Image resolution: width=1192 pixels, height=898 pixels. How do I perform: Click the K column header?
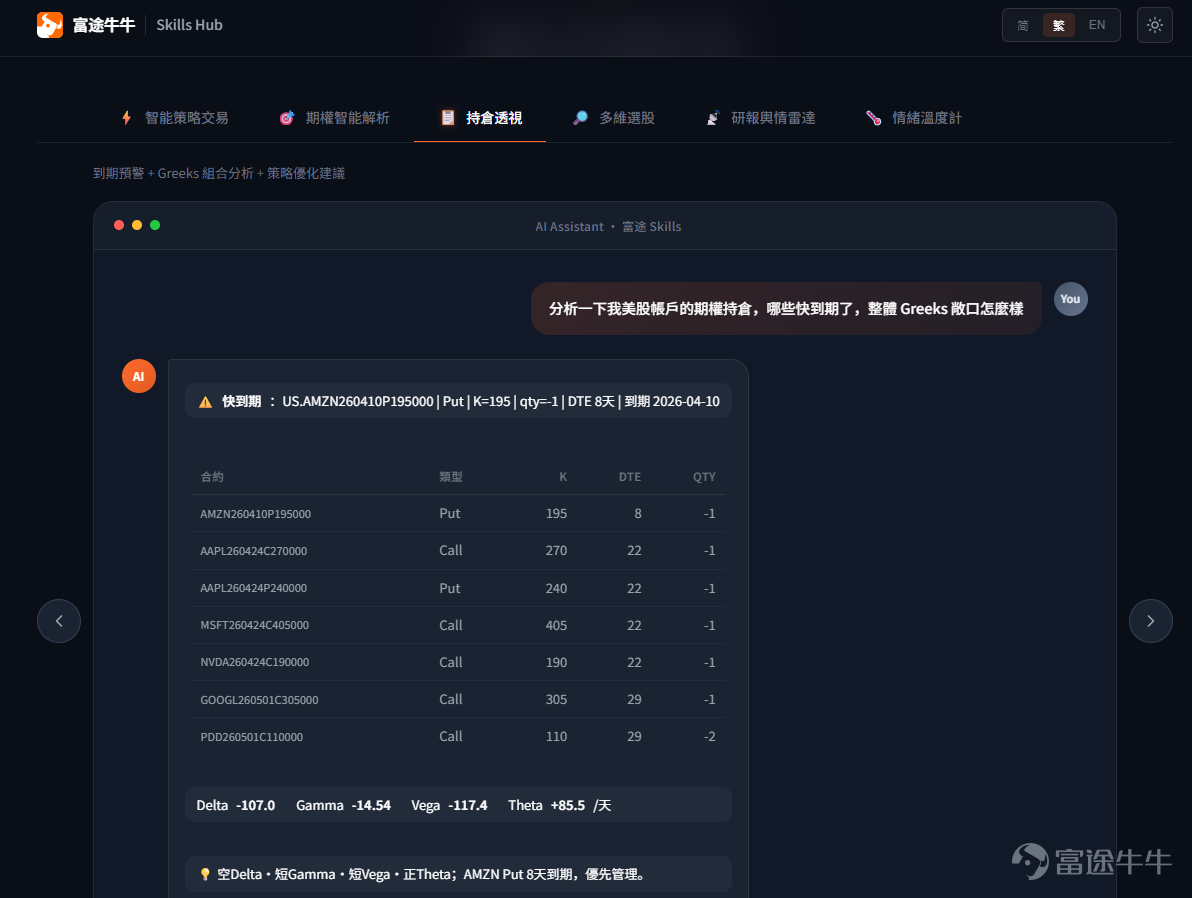[563, 477]
